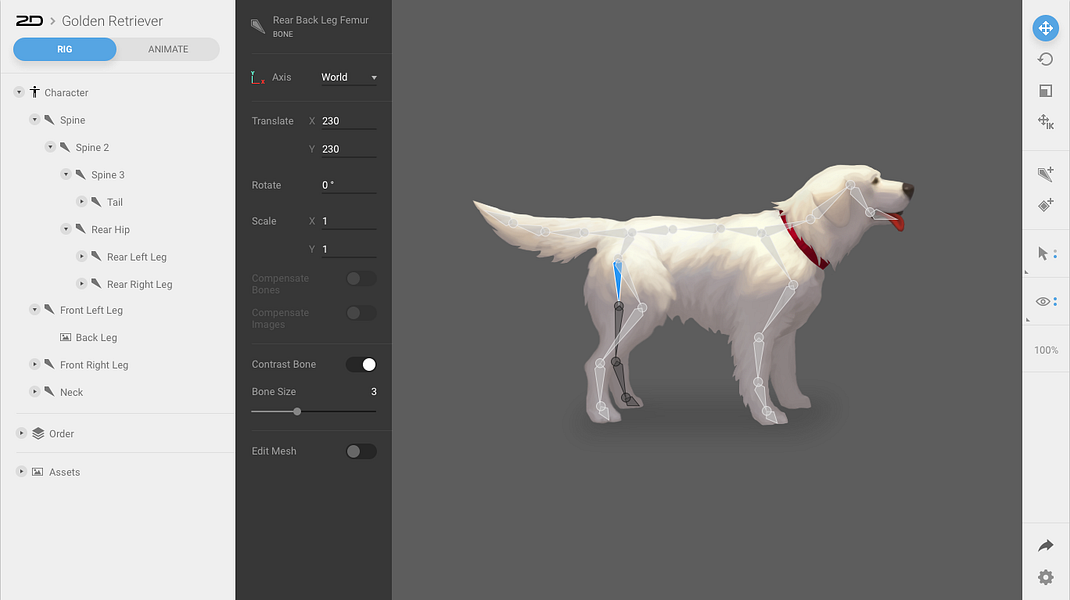
Task: Select the Add Point tool
Action: coord(1044,205)
